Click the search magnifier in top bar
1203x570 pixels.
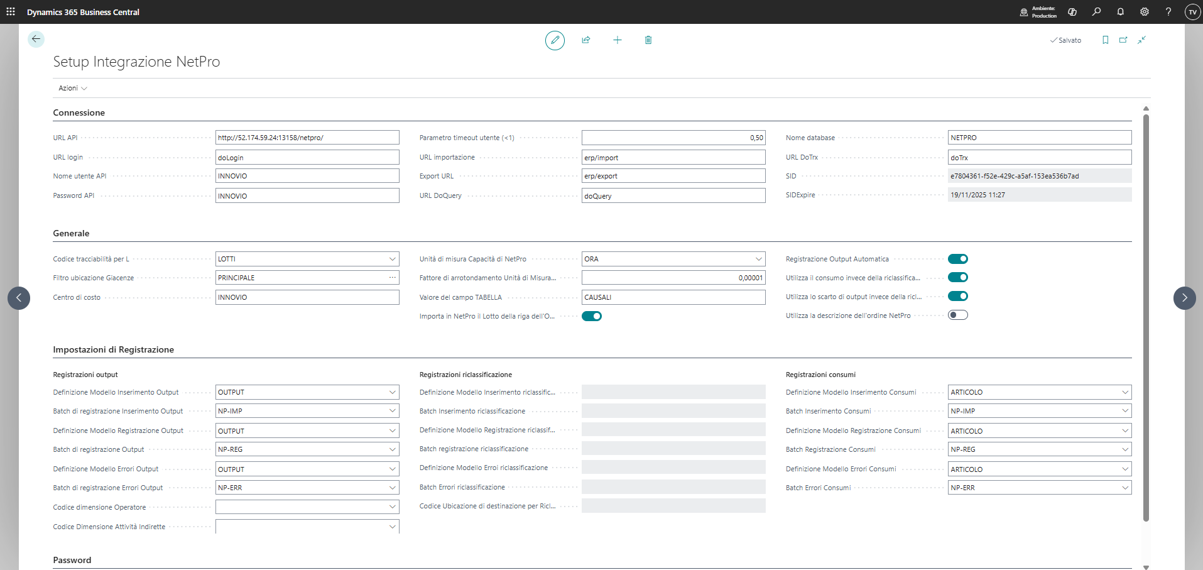(1096, 12)
